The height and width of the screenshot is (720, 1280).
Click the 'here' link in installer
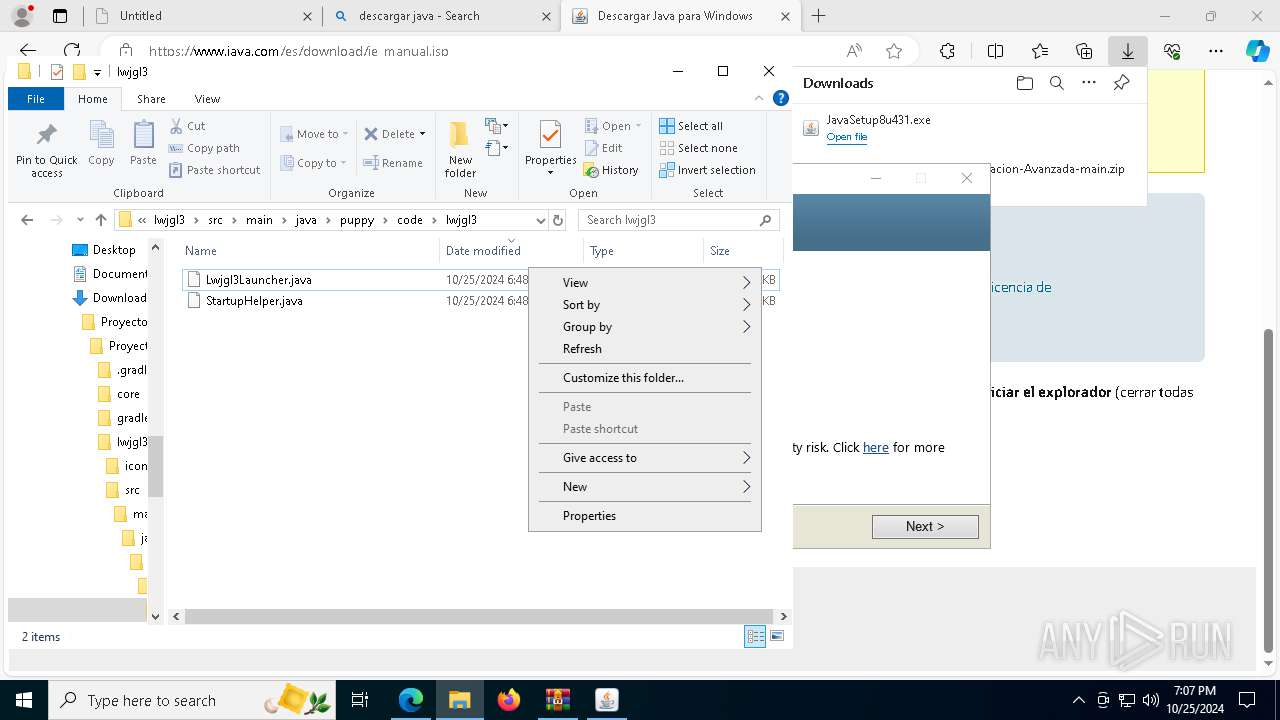click(876, 447)
